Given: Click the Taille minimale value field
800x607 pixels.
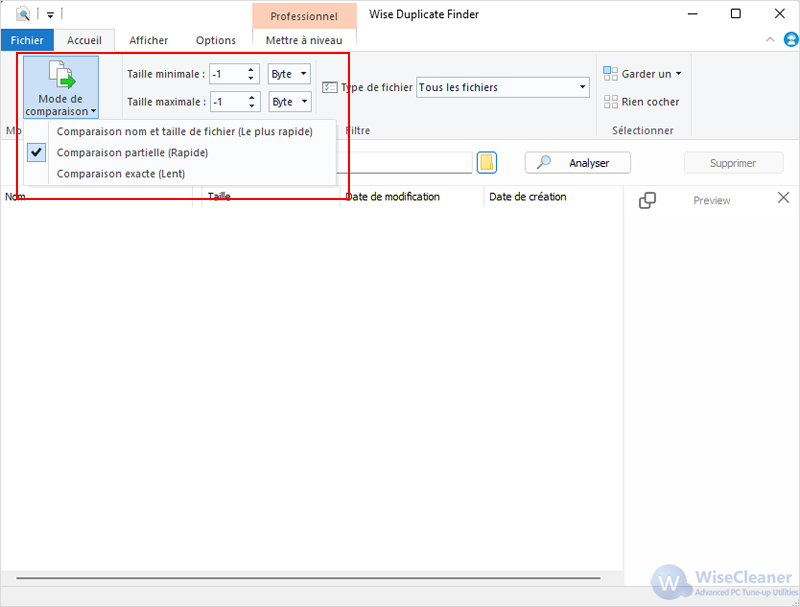Looking at the screenshot, I should point(228,74).
